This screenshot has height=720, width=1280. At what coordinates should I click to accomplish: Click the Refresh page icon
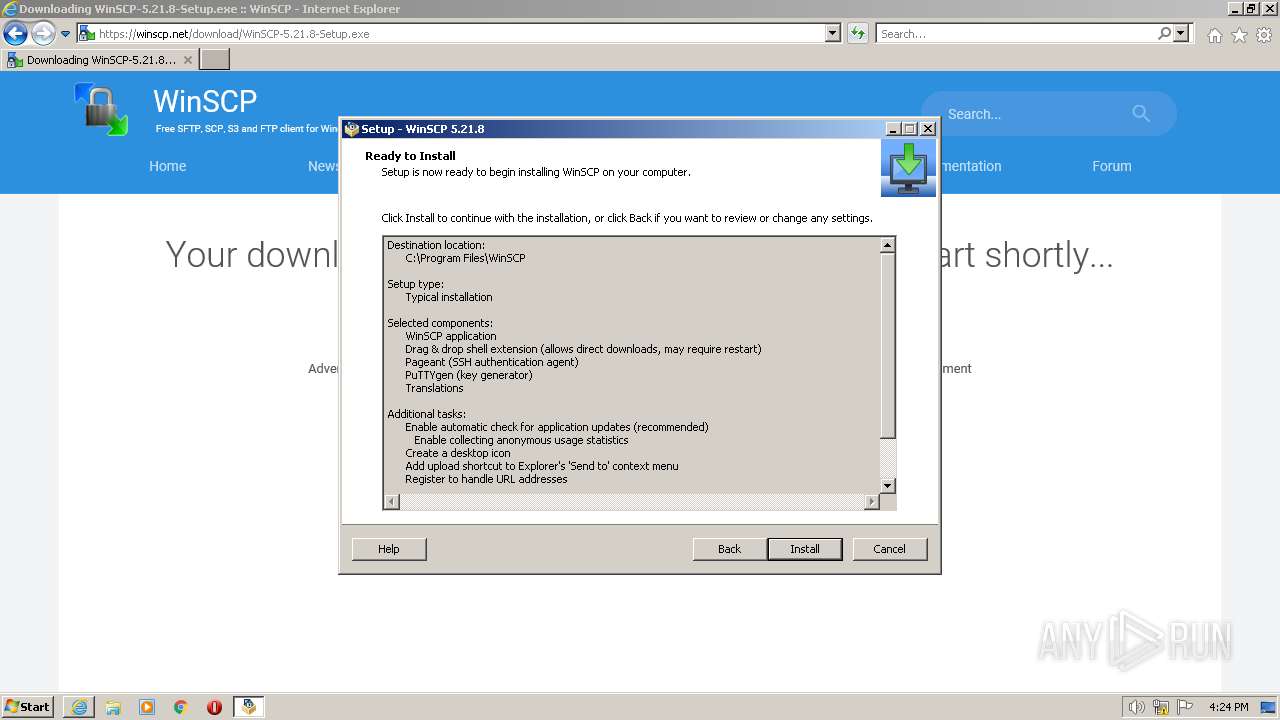[857, 34]
